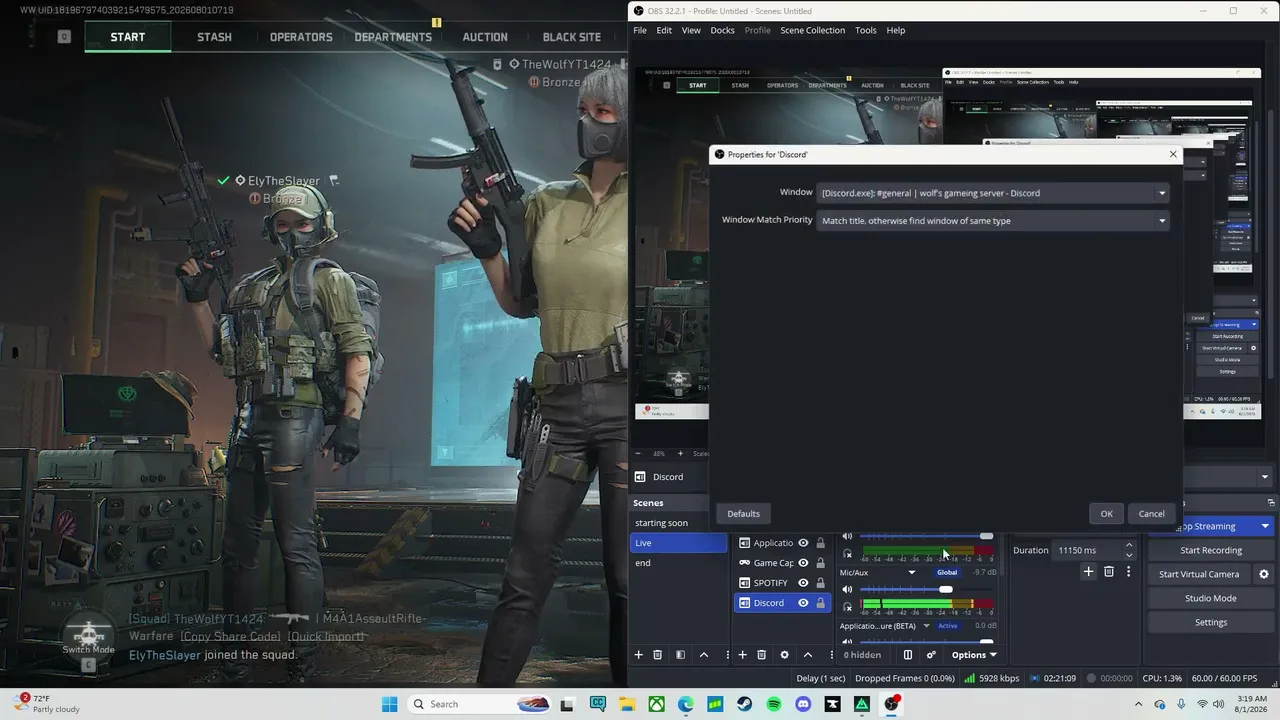Toggle lock on Discord source
Screen dimensions: 1280x720
821,603
